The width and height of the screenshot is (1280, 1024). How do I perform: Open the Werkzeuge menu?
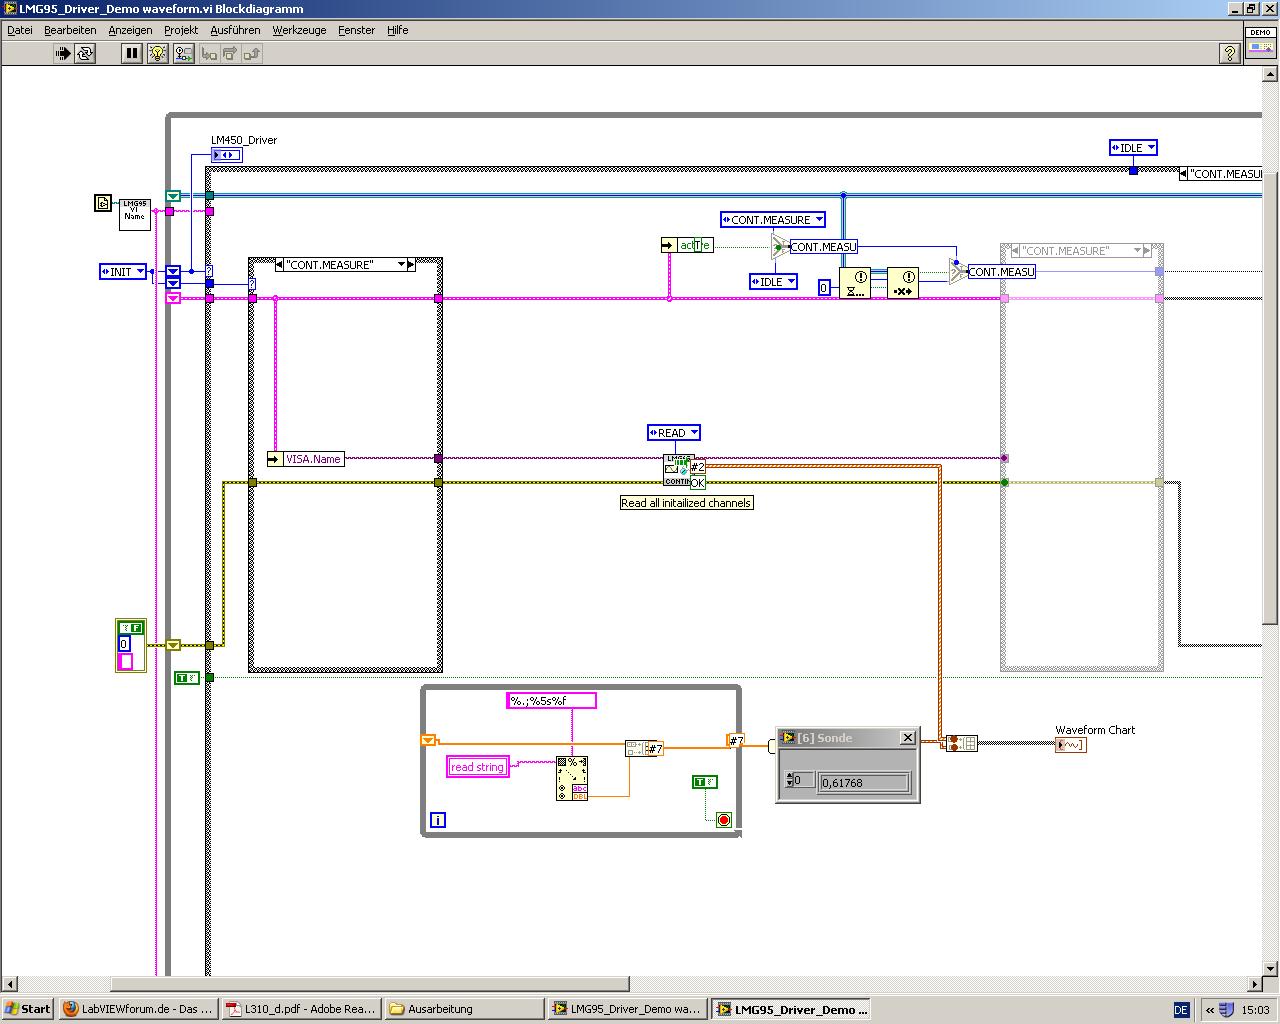(299, 30)
